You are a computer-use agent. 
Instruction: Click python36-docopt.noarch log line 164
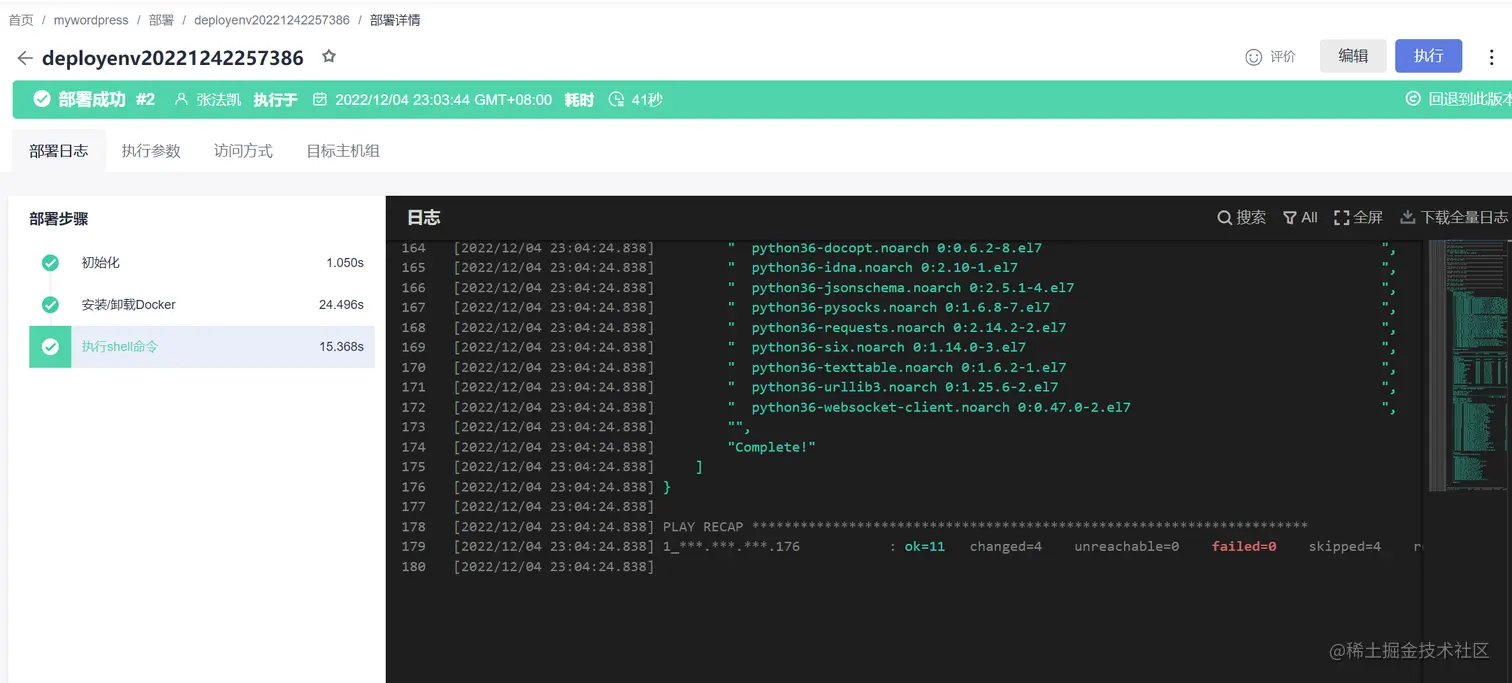click(x=897, y=248)
